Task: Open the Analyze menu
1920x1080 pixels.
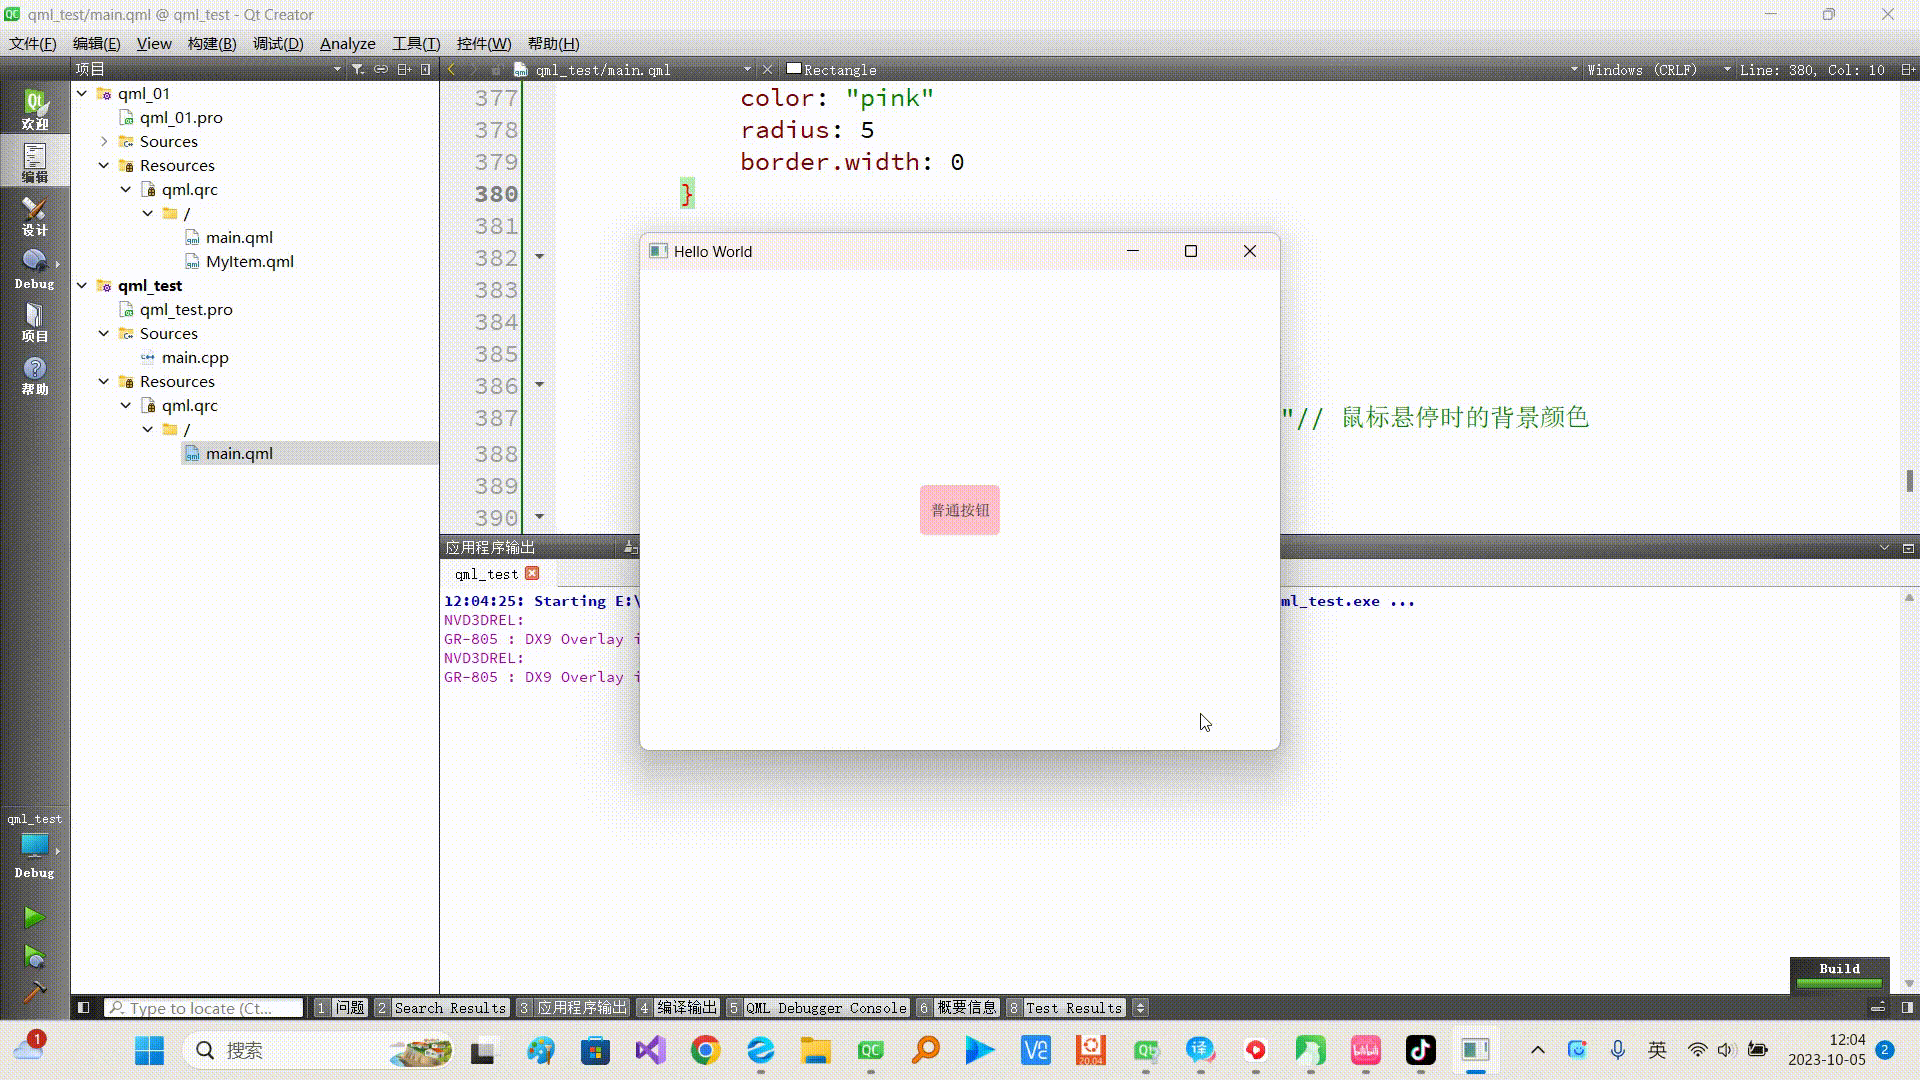Action: coord(347,43)
